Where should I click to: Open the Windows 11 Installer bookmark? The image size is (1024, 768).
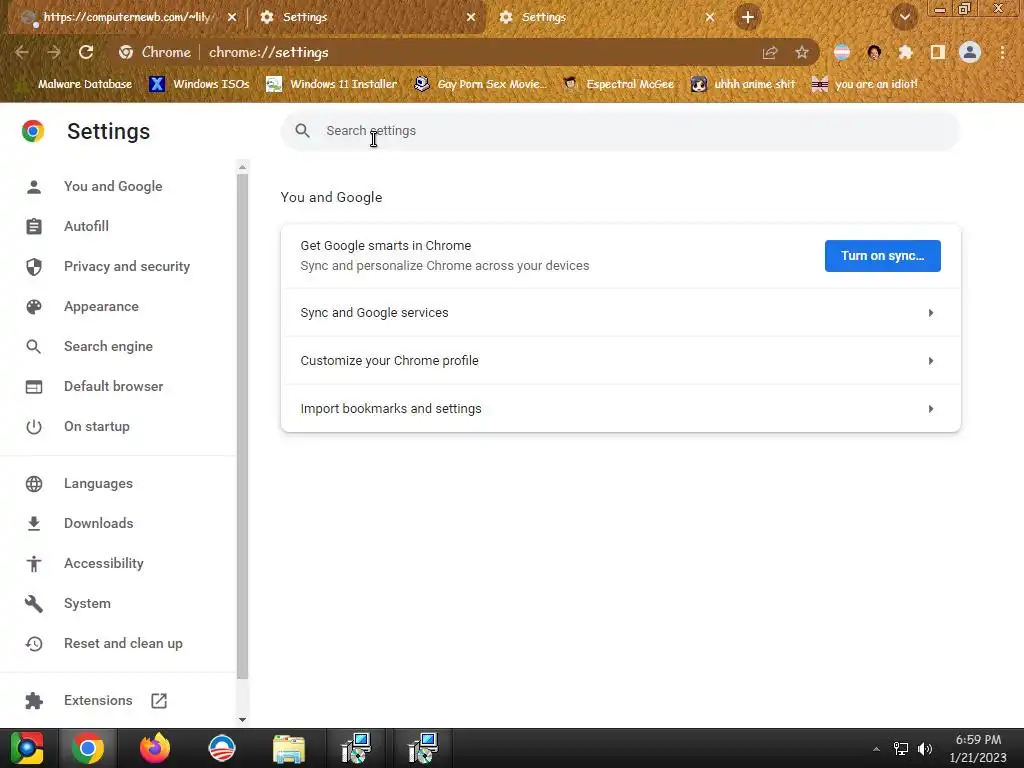click(x=332, y=84)
